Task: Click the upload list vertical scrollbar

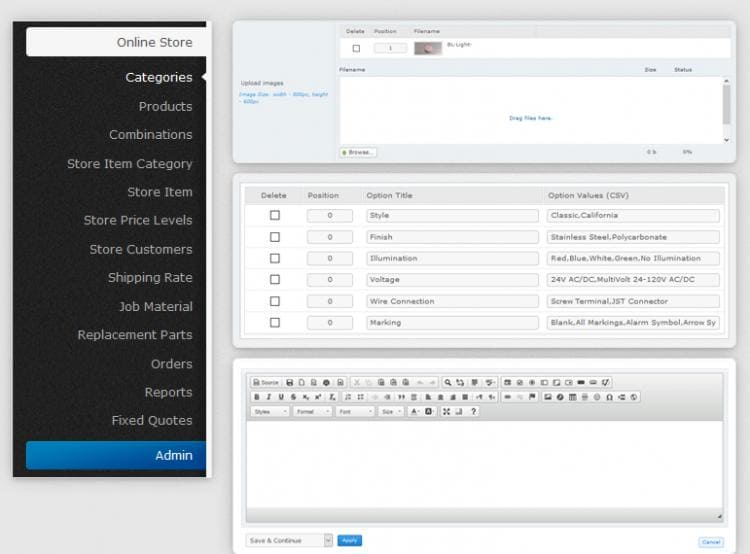Action: (x=726, y=110)
